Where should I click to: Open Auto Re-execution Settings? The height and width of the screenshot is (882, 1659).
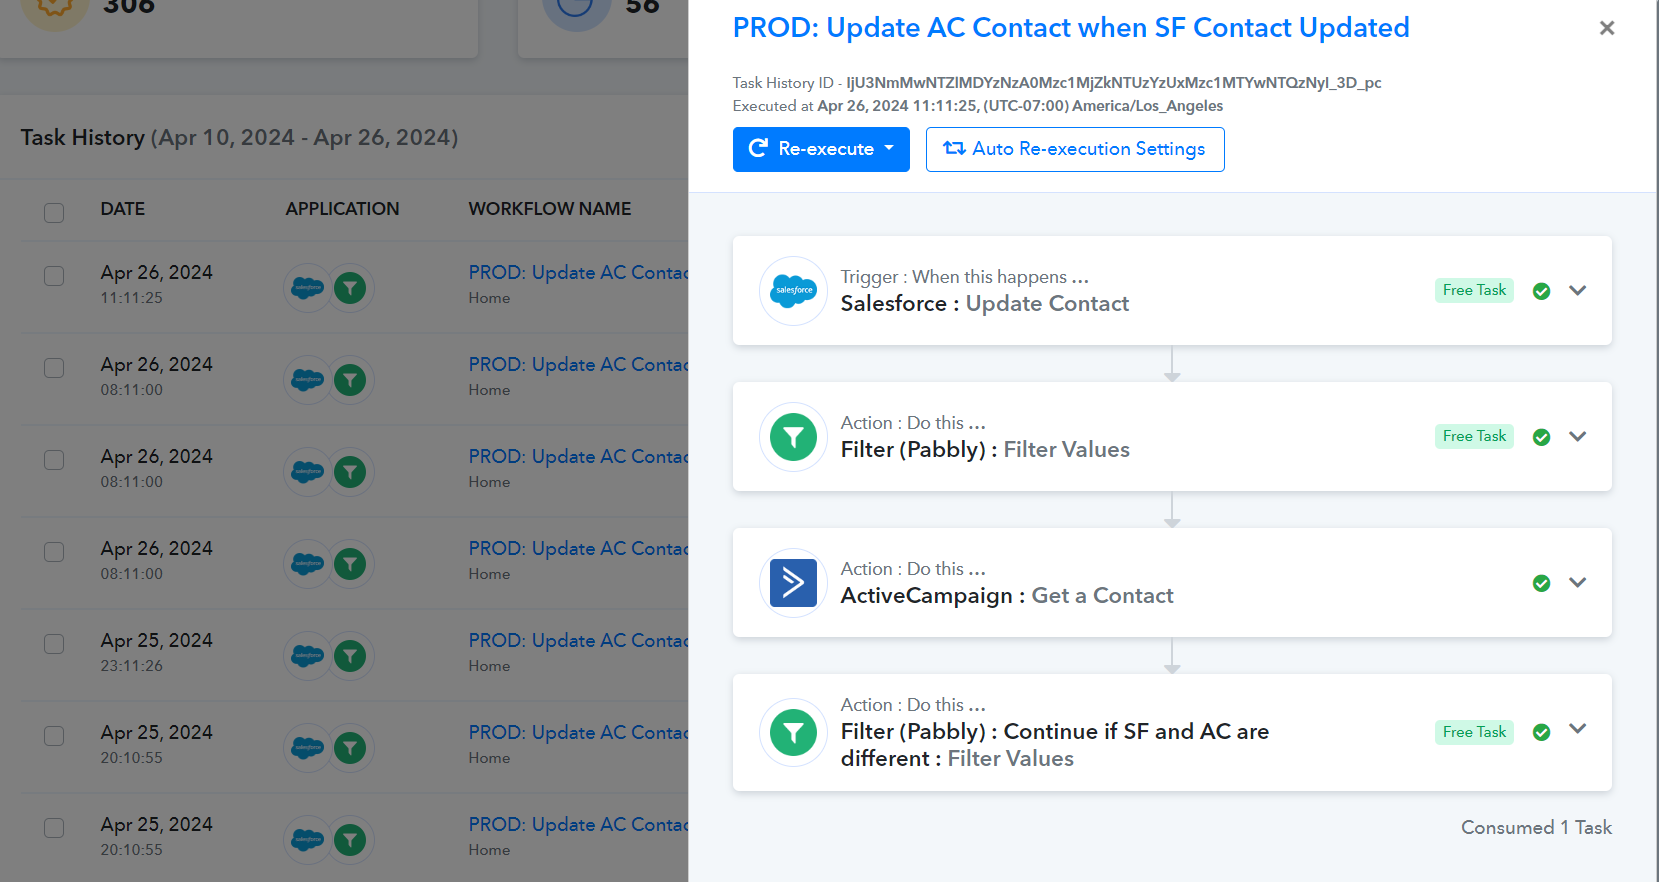point(1075,149)
